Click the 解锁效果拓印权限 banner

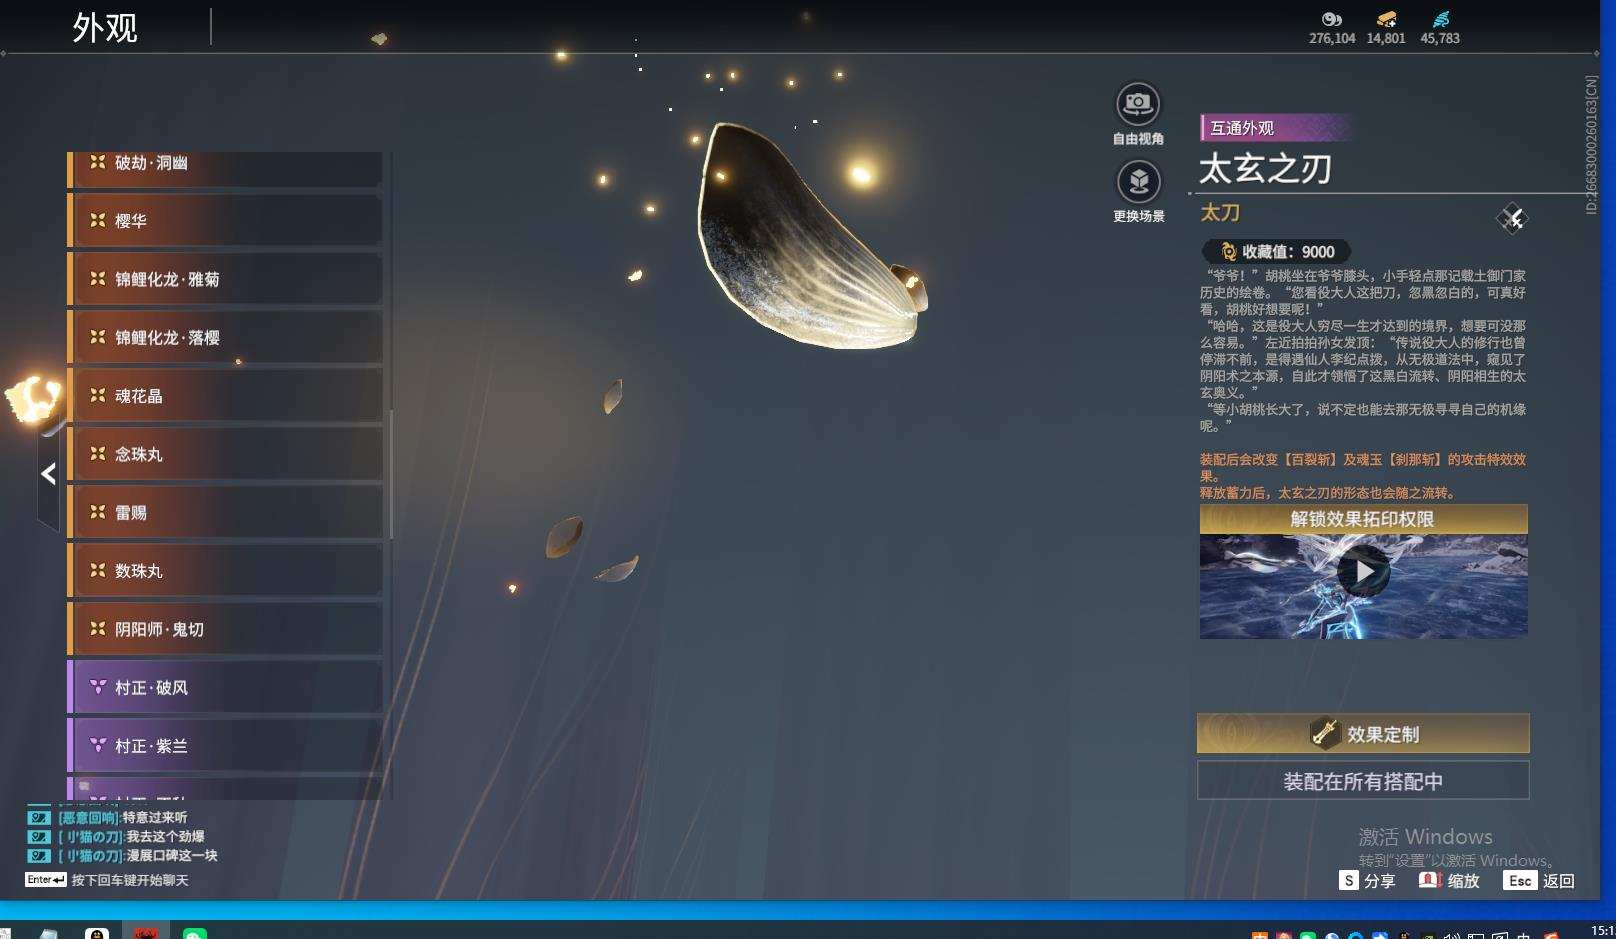[x=1363, y=519]
